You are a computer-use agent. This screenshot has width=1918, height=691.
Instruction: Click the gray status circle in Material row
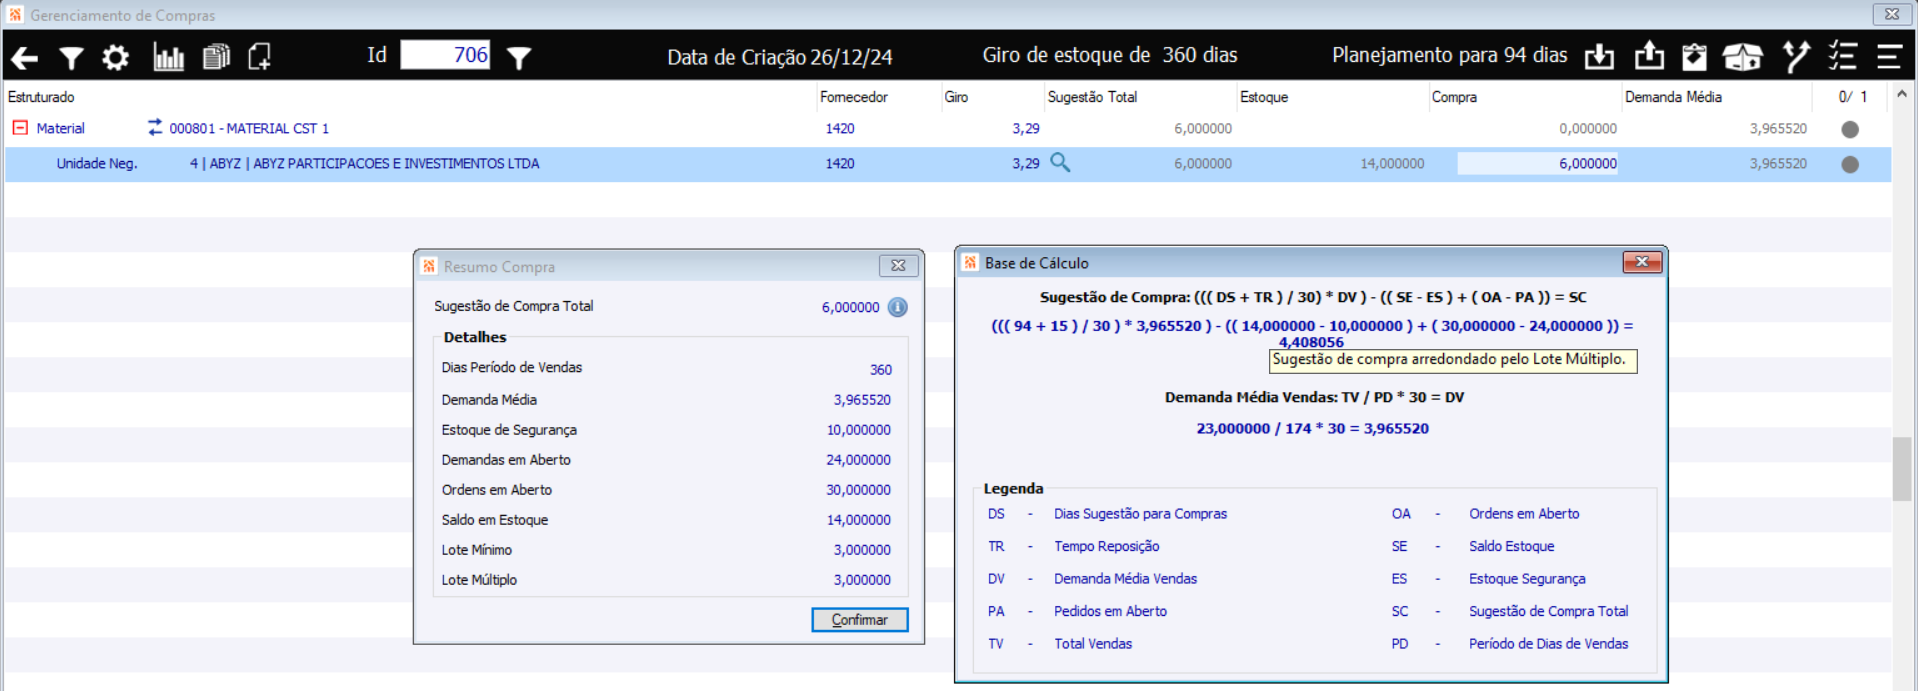pos(1850,129)
